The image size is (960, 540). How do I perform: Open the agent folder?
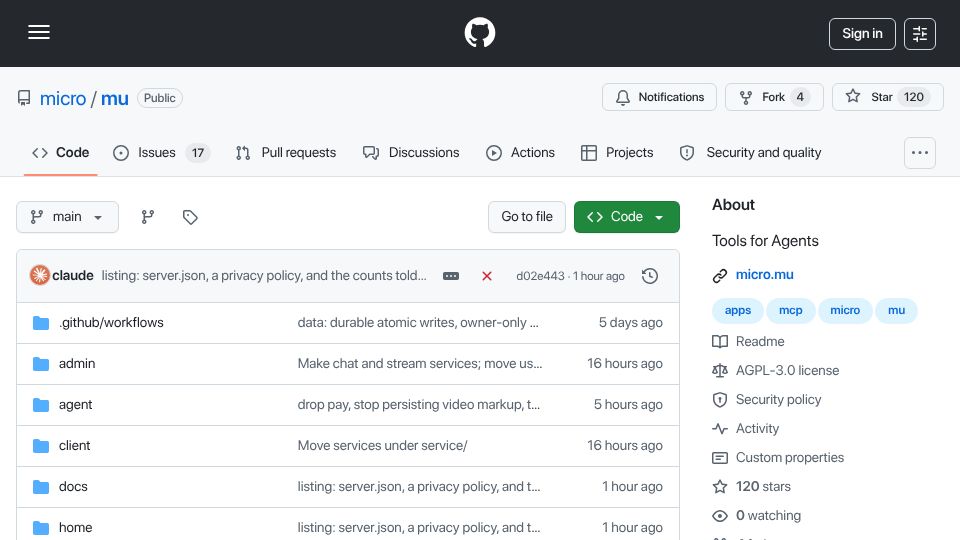75,405
